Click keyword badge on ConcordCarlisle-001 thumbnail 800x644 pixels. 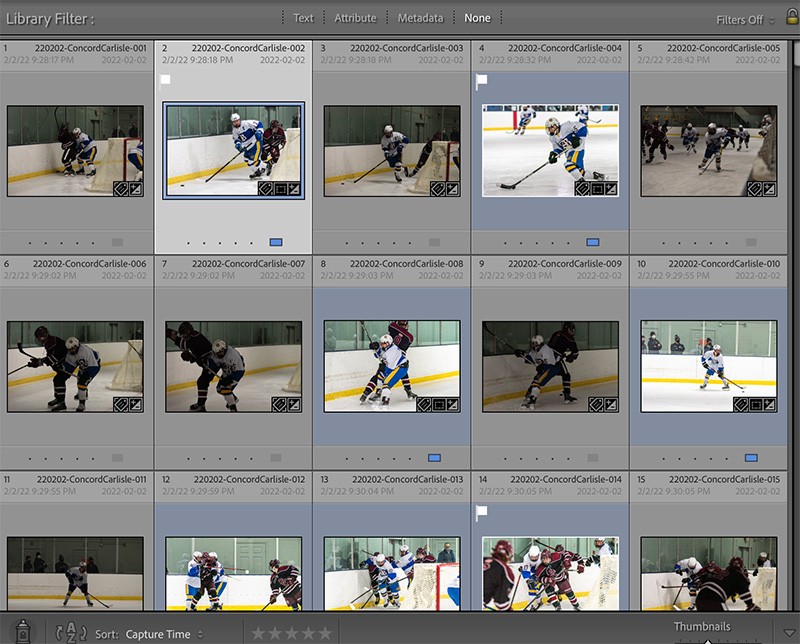coord(120,188)
